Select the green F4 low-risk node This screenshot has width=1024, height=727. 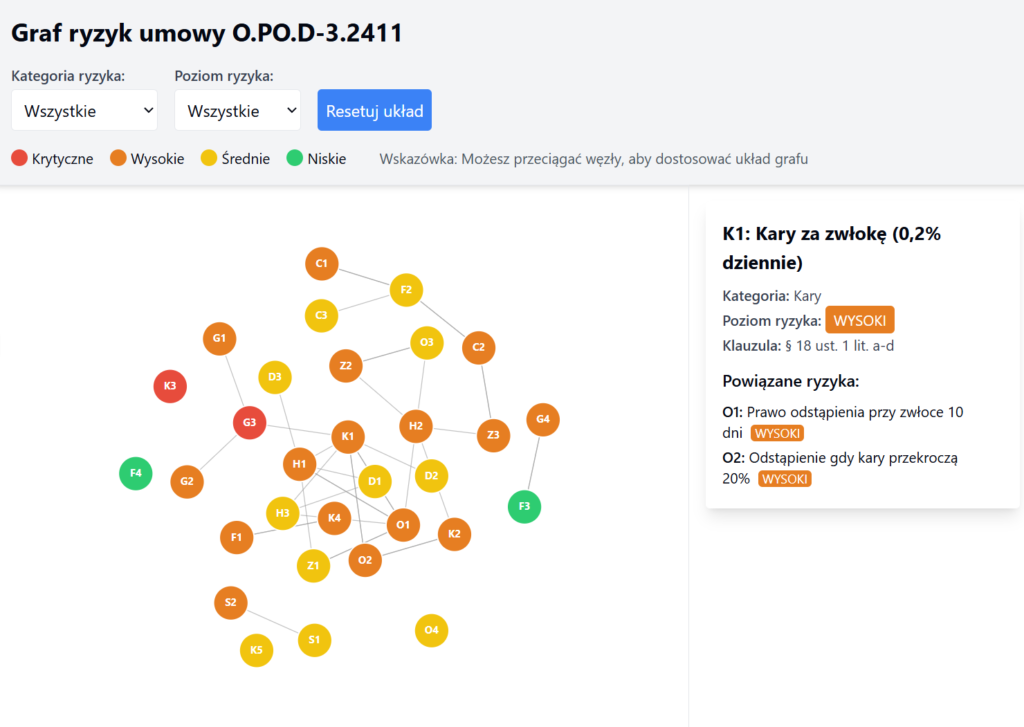[136, 473]
